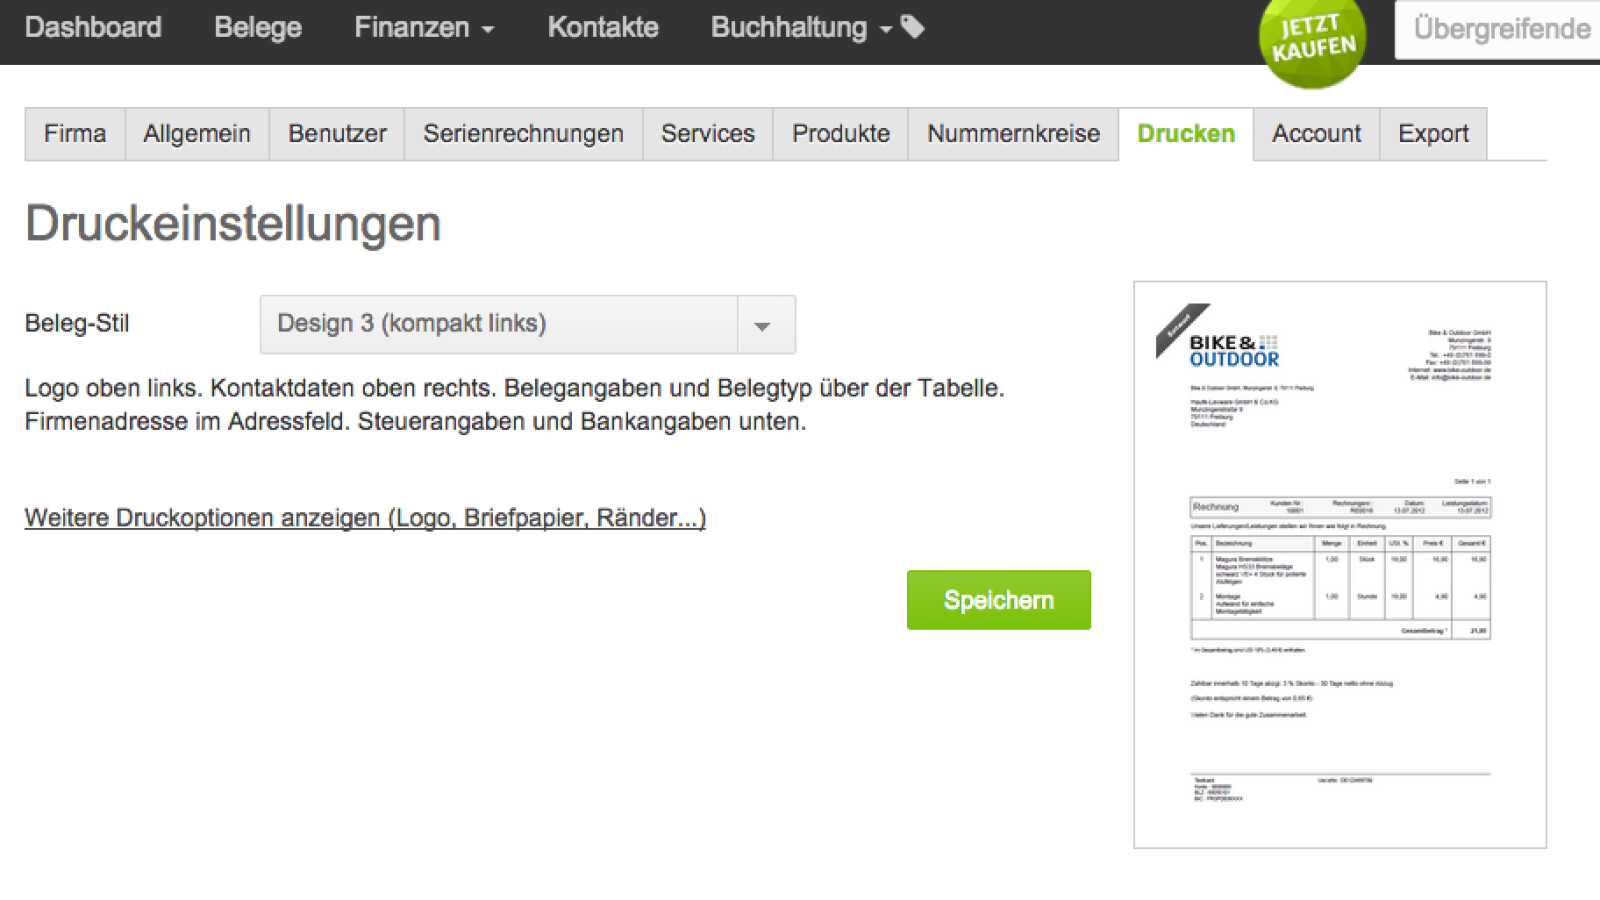Viewport: 1600px width, 900px height.
Task: Navigate to the Dashboard
Action: pos(94,27)
